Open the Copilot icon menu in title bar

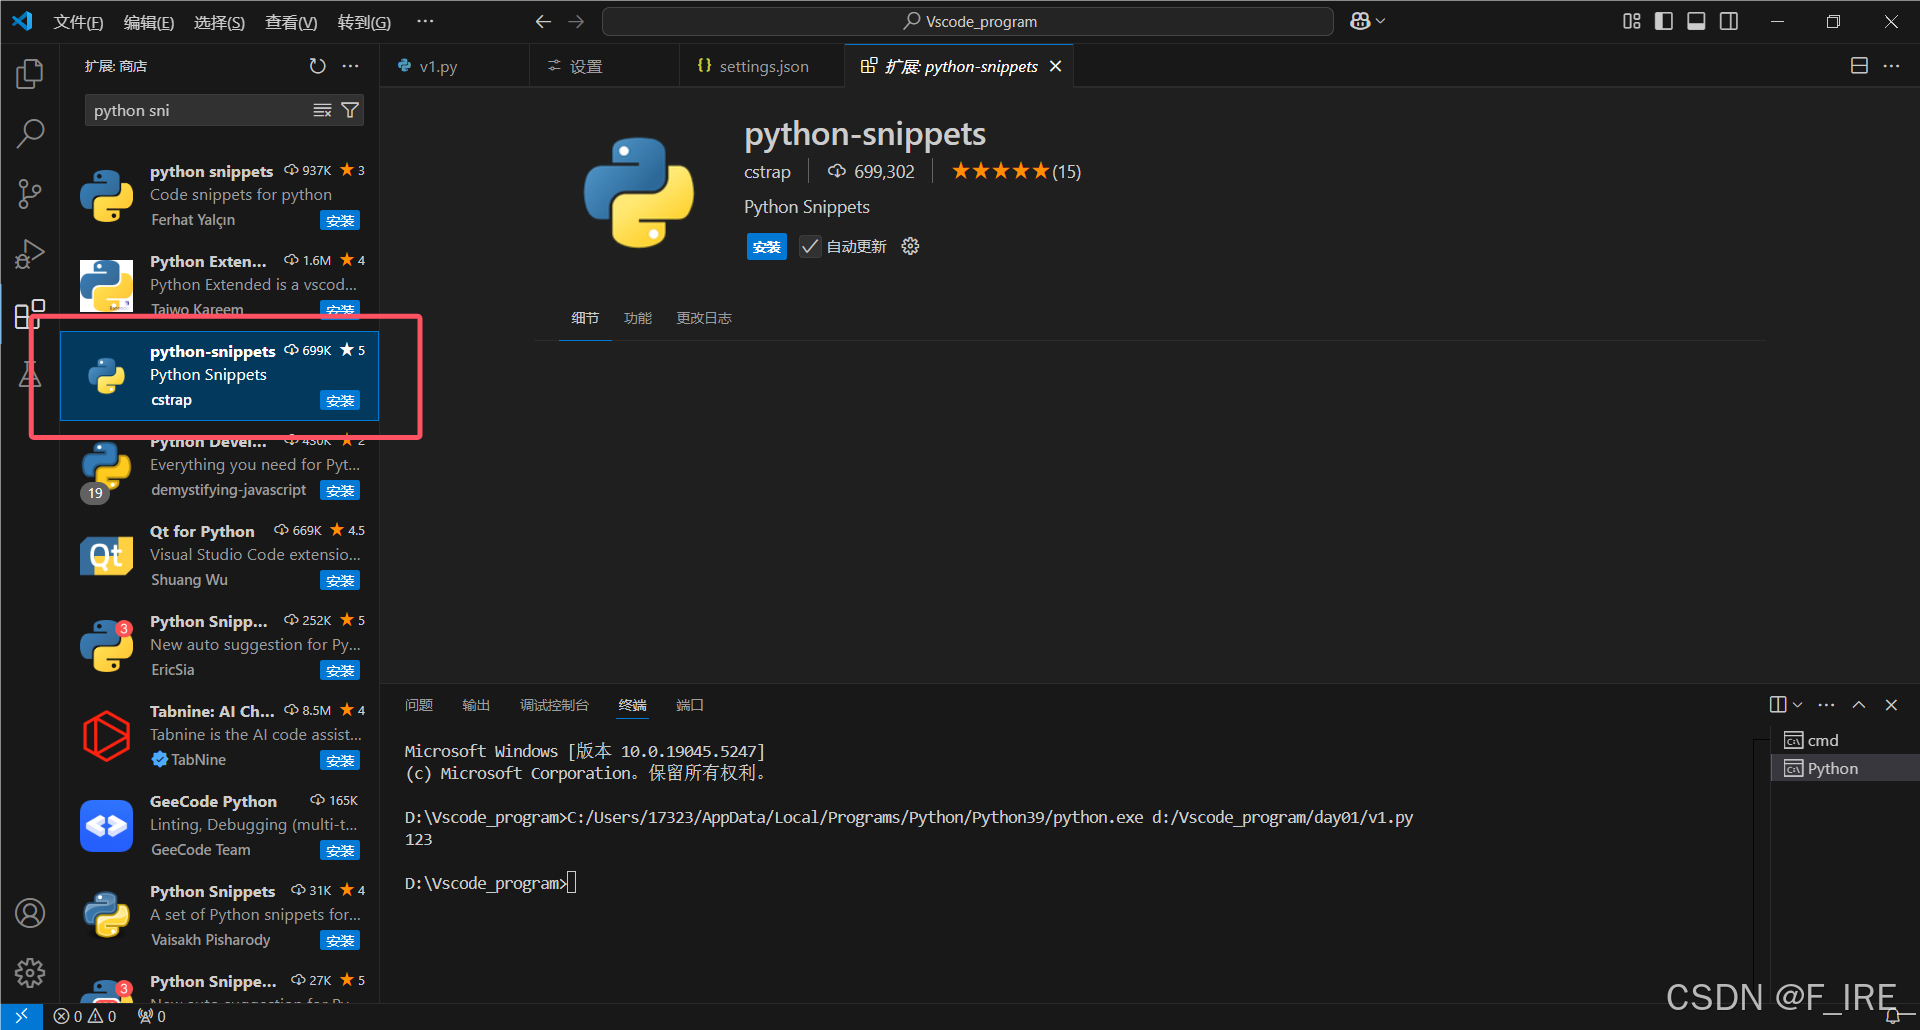tap(1367, 21)
